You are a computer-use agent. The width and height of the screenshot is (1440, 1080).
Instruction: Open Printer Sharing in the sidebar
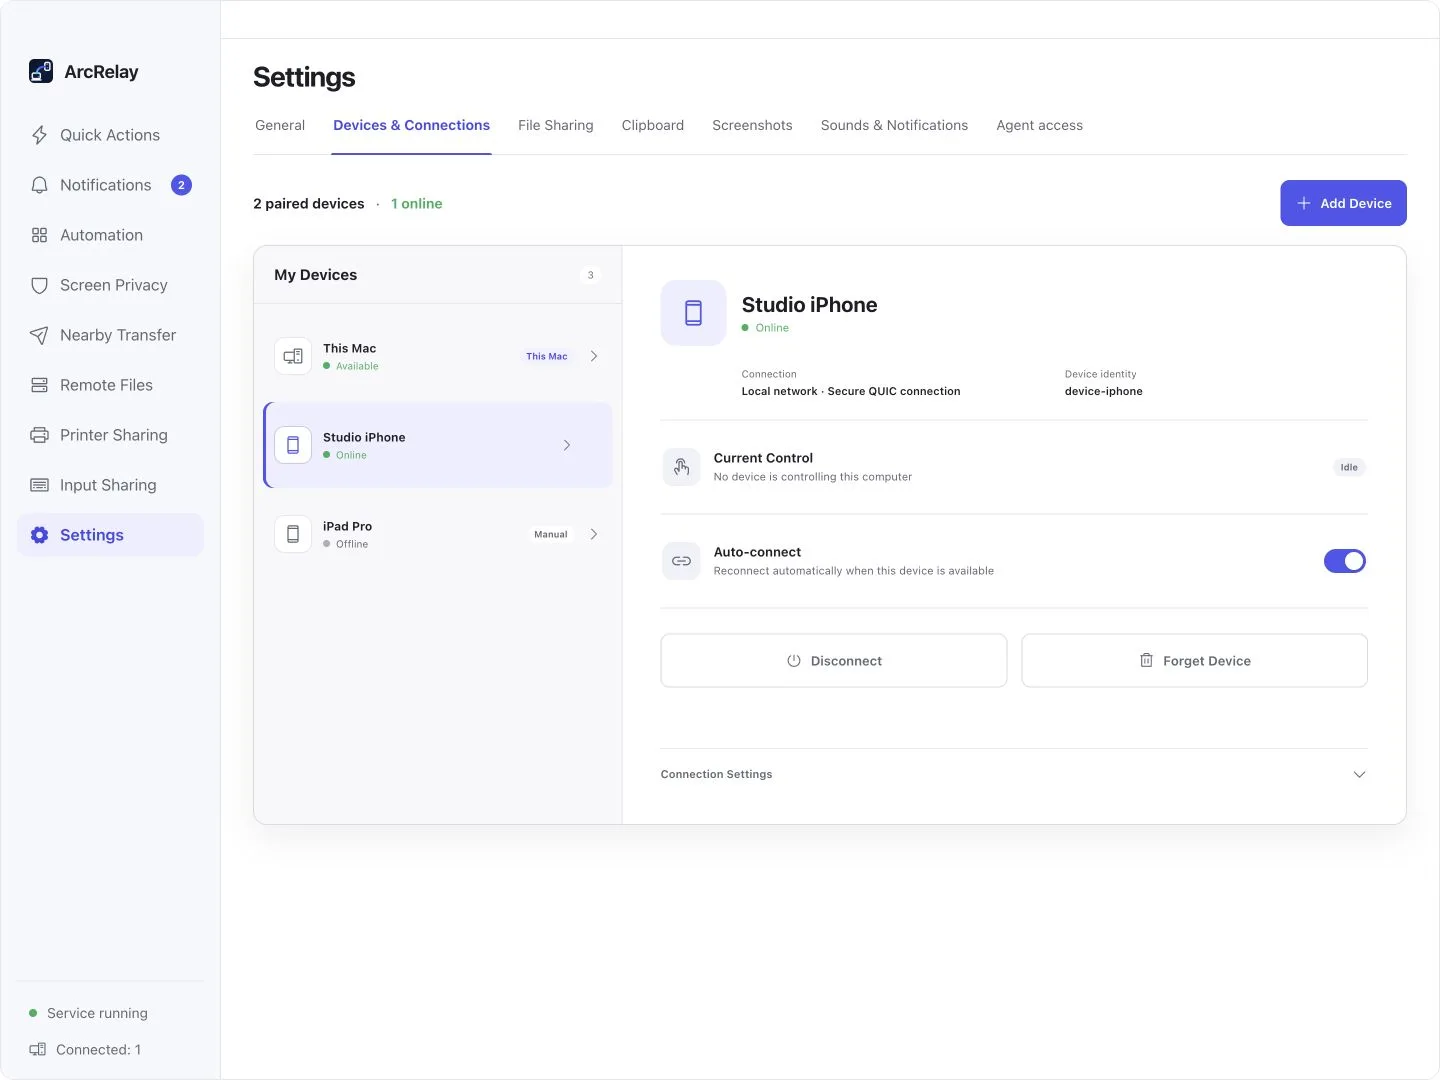point(110,435)
